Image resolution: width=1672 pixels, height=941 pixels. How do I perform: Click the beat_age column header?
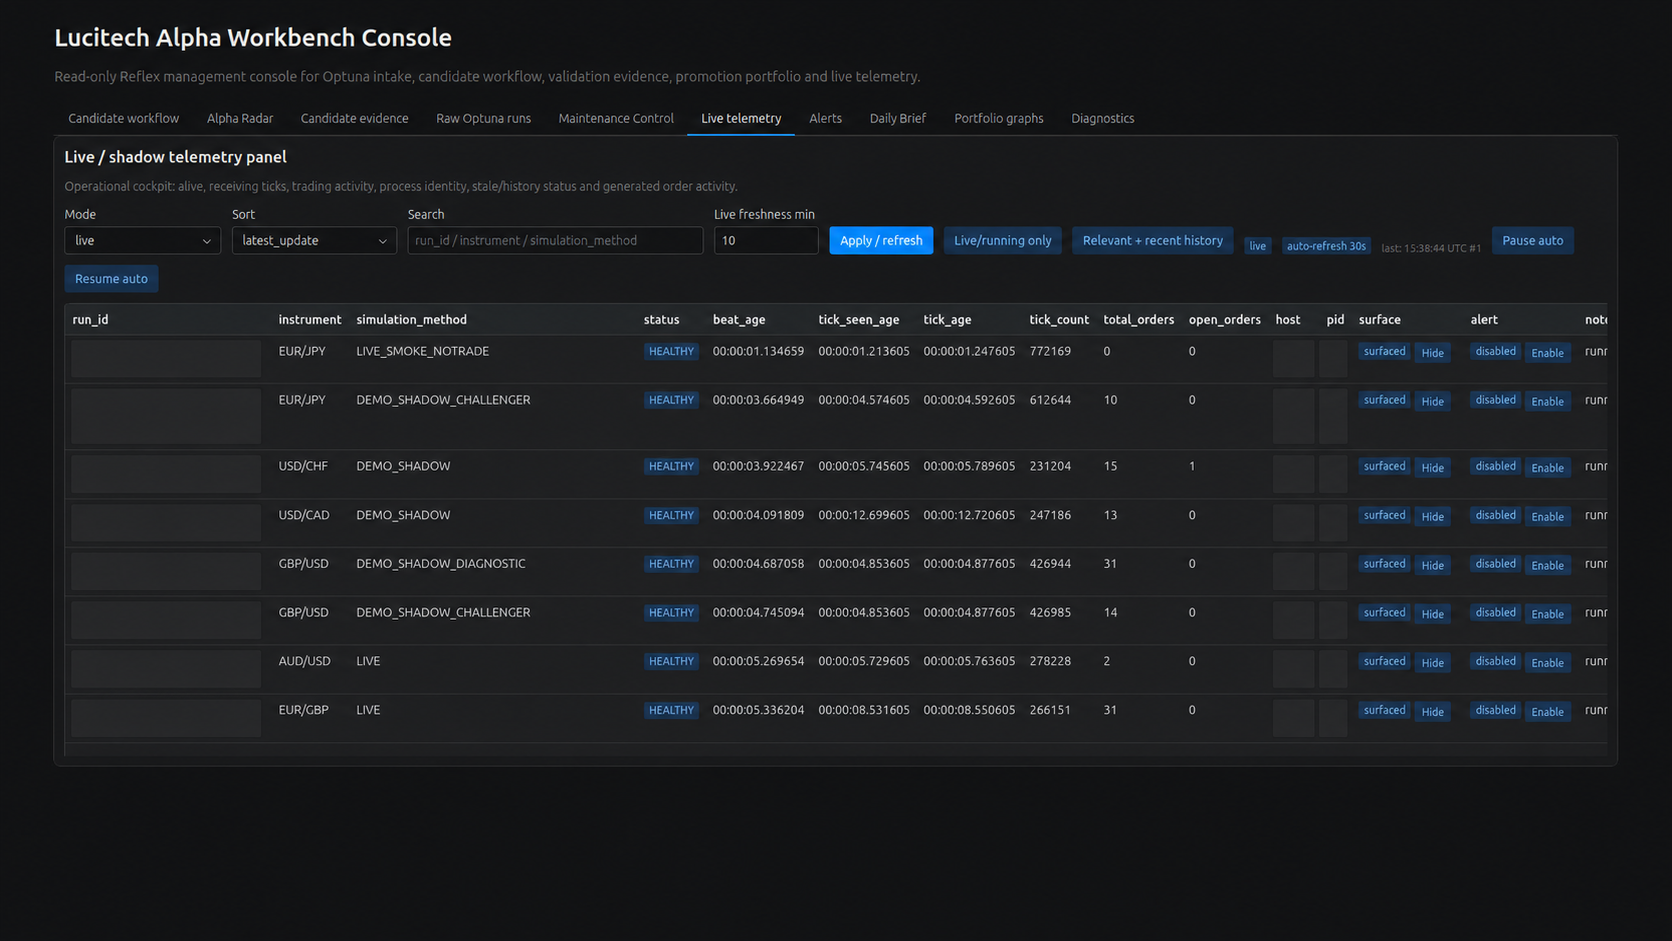739,320
